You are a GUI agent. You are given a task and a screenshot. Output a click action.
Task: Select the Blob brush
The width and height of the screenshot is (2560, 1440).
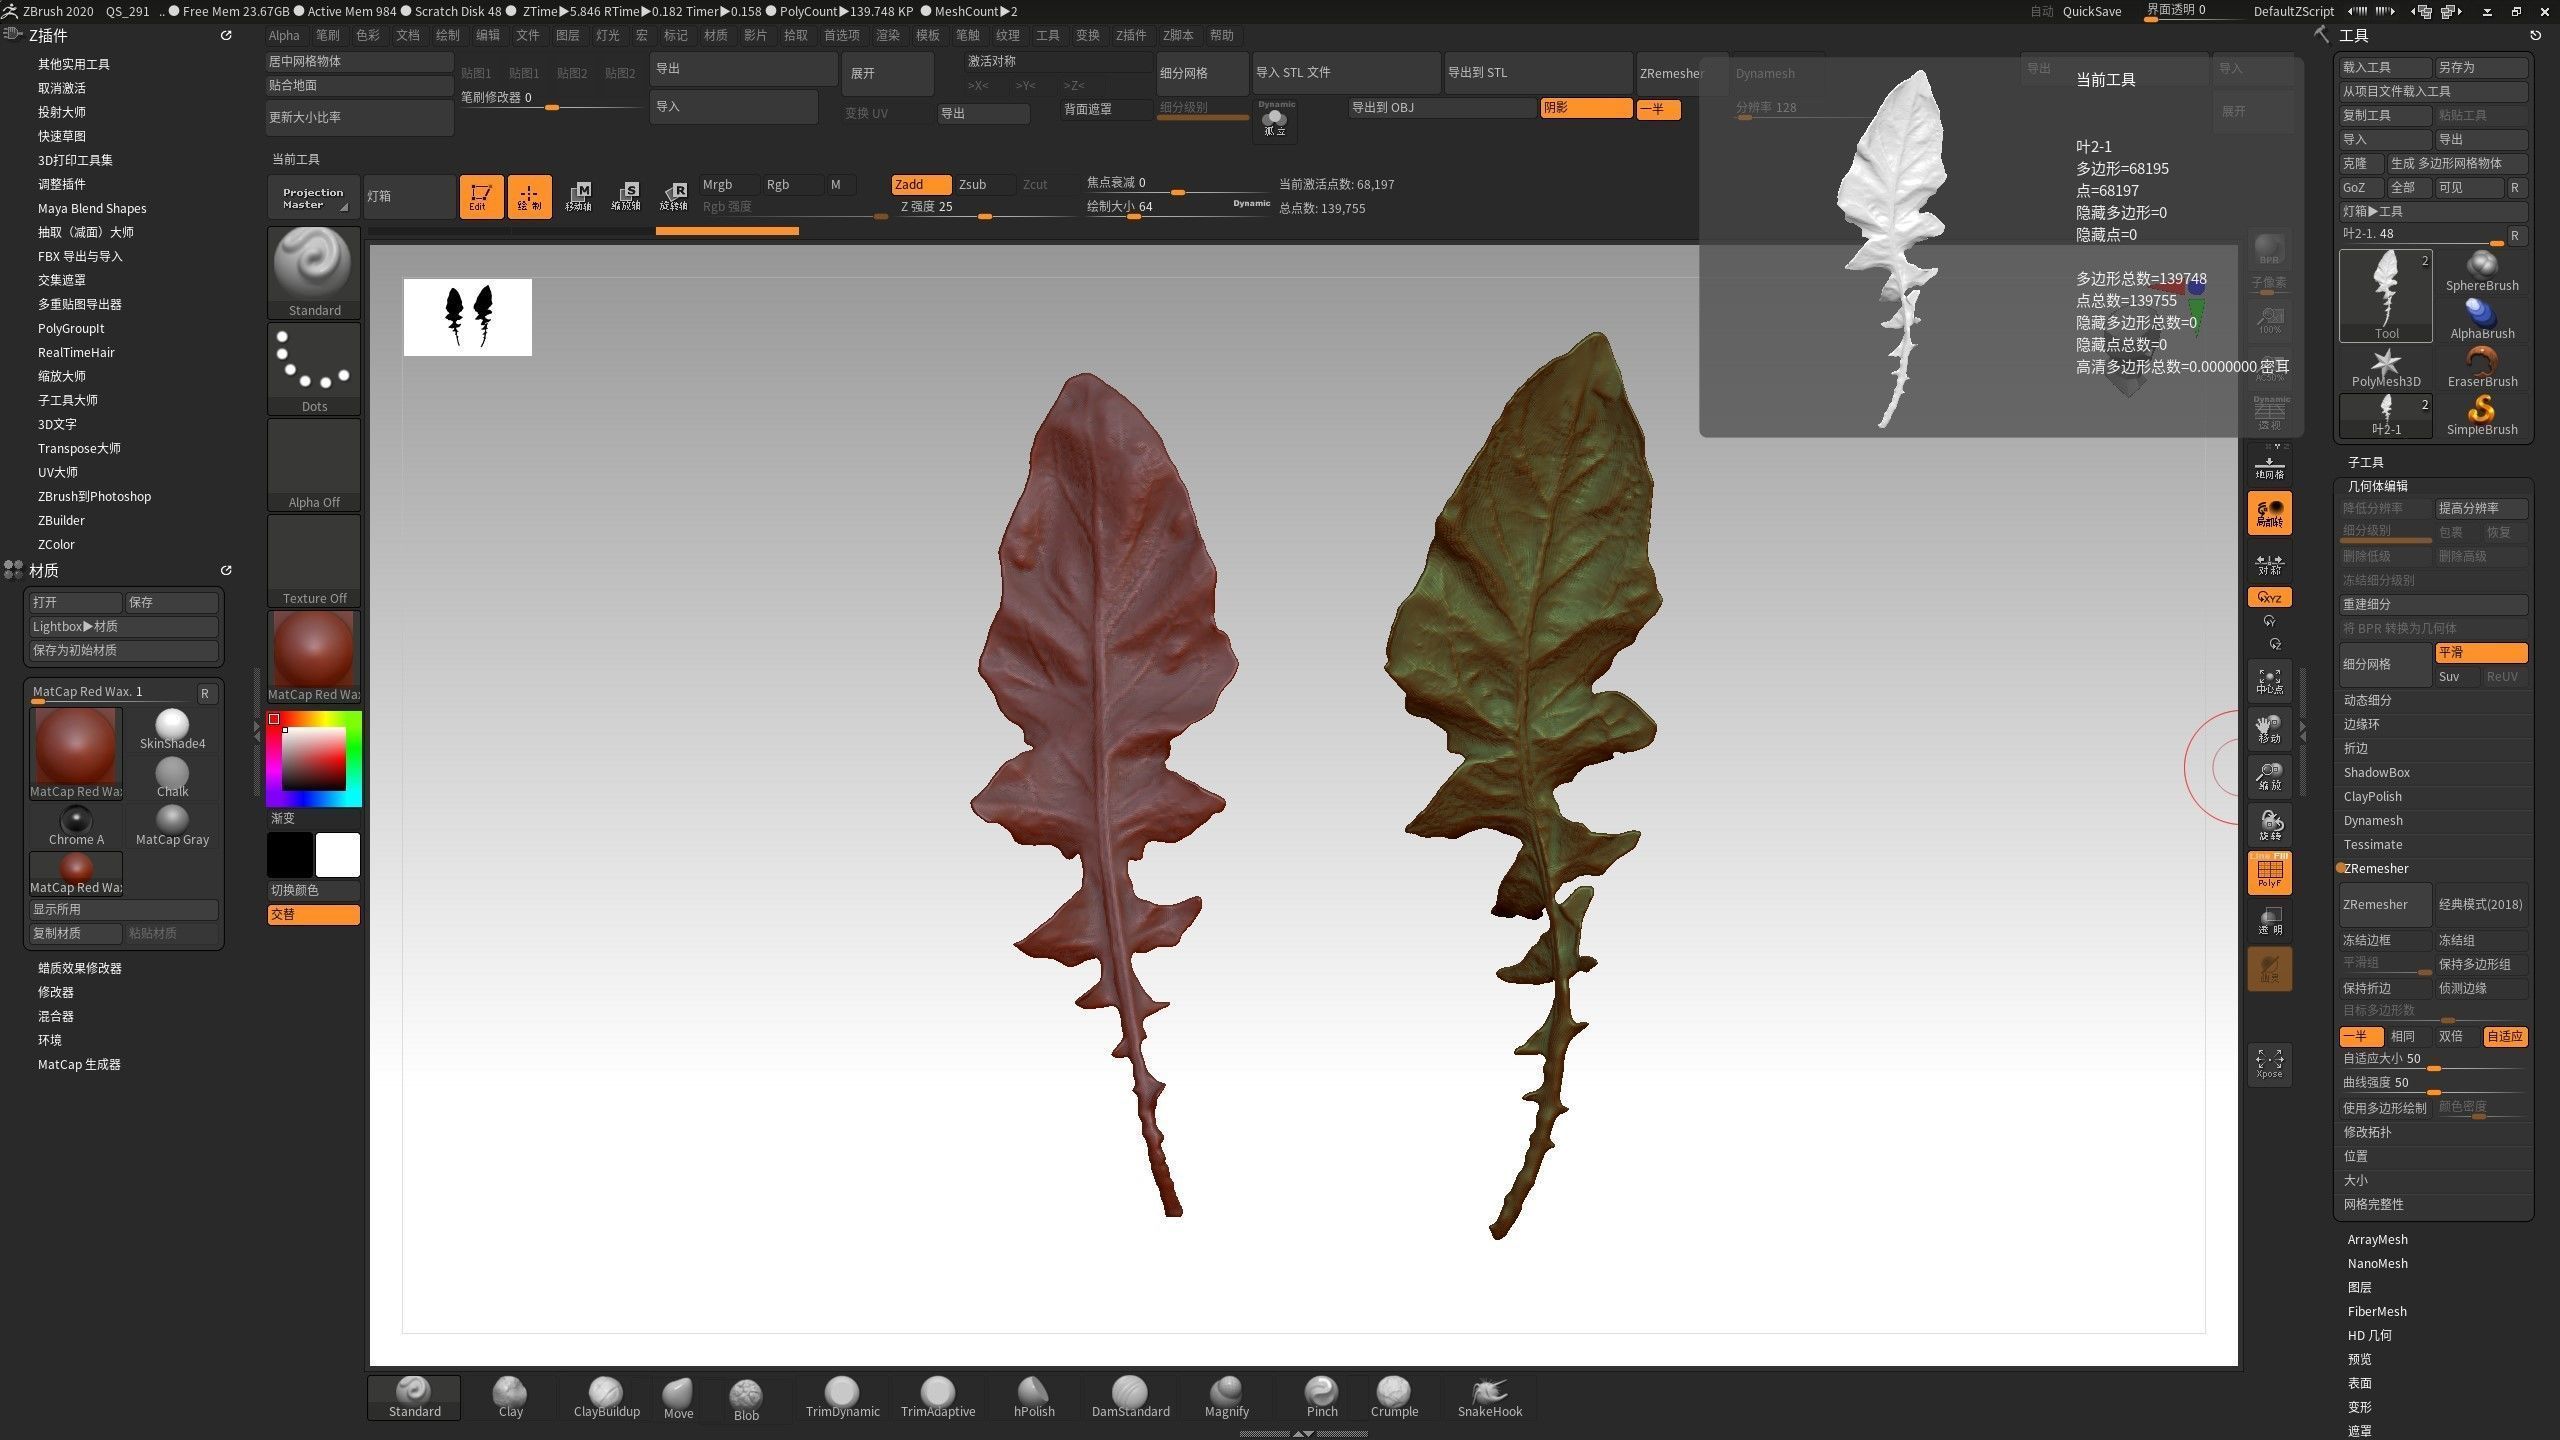746,1399
